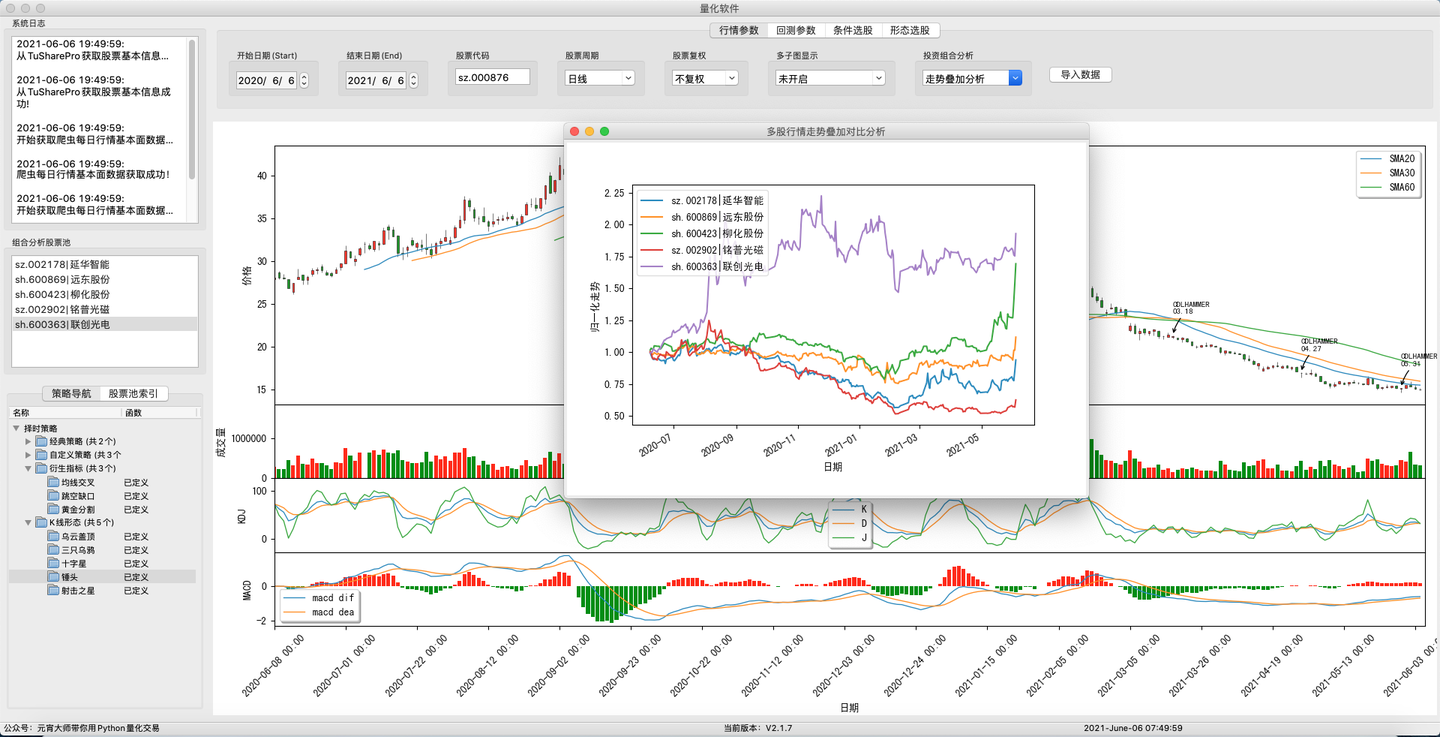Viewport: 1440px width, 737px height.
Task: Click the 开始日期 stepper arrows
Action: [x=304, y=80]
